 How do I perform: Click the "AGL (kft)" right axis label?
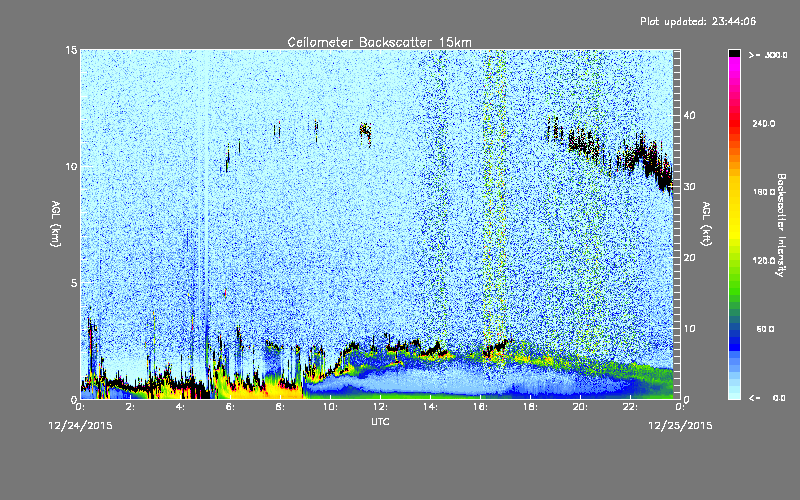click(707, 224)
